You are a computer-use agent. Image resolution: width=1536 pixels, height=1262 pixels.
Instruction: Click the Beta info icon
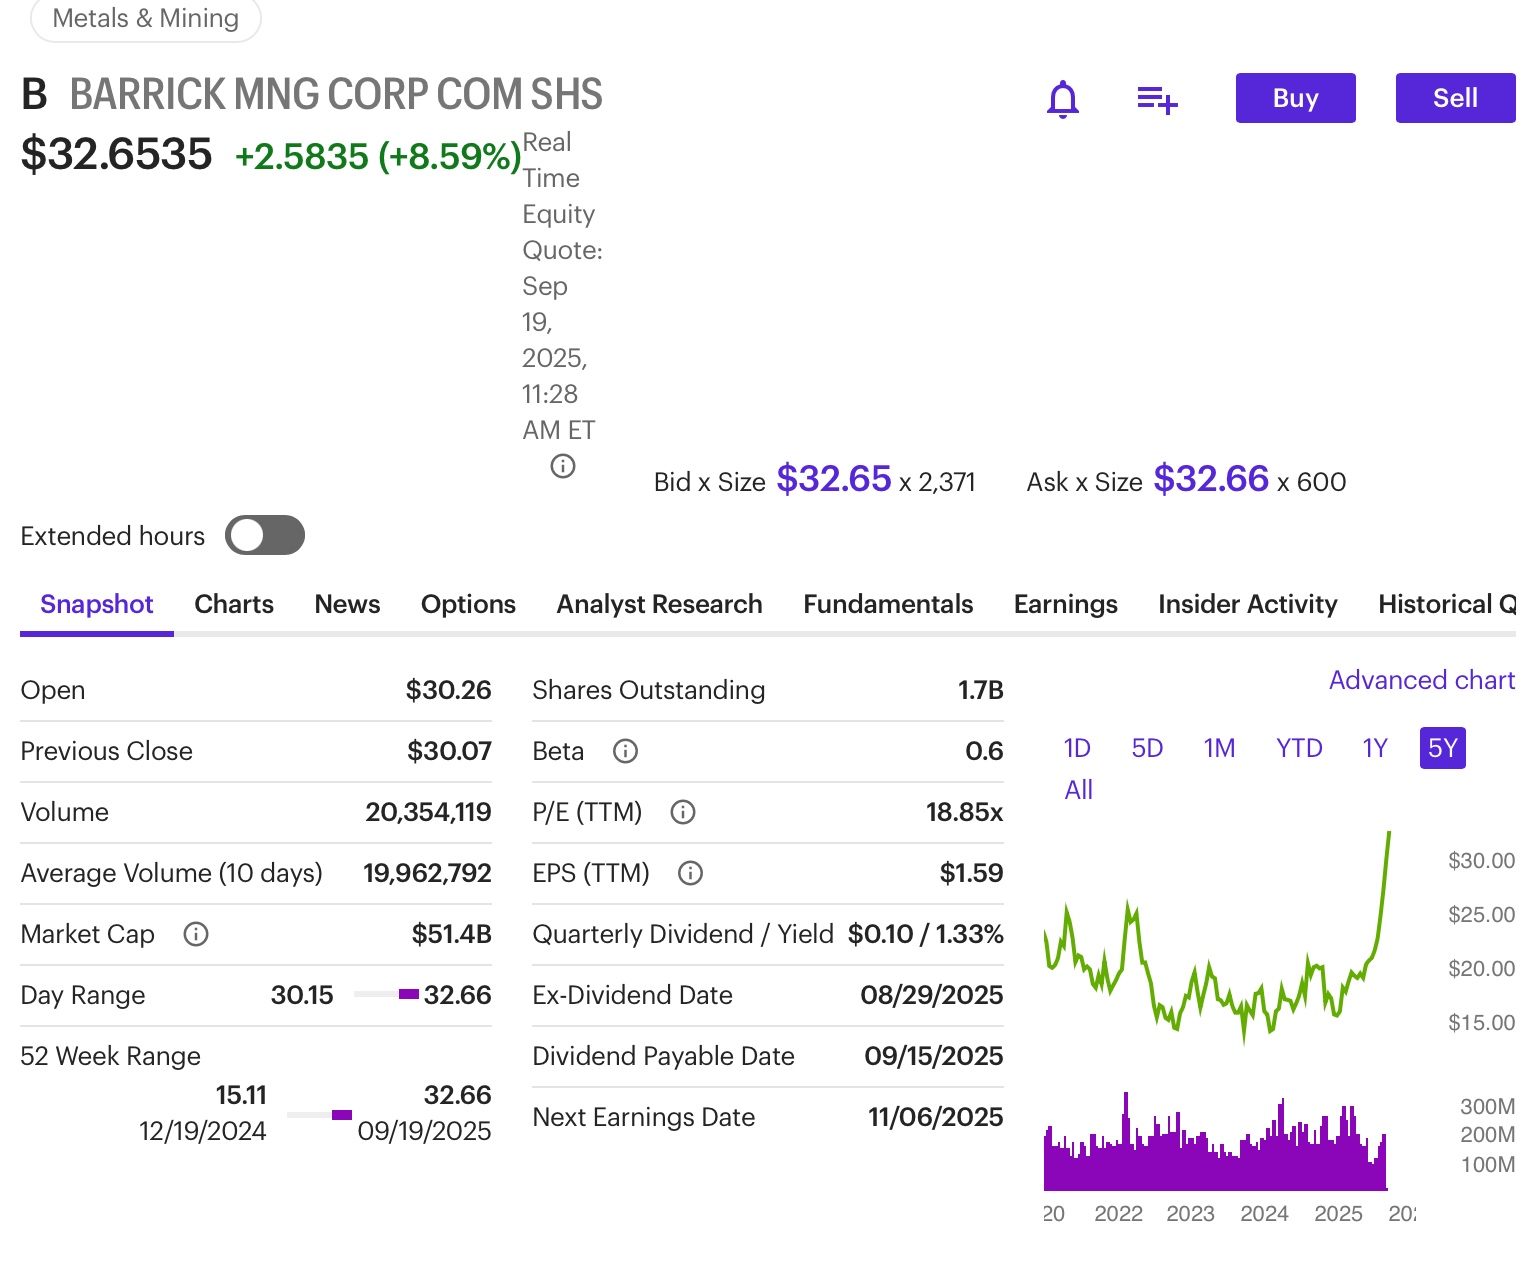pos(625,751)
